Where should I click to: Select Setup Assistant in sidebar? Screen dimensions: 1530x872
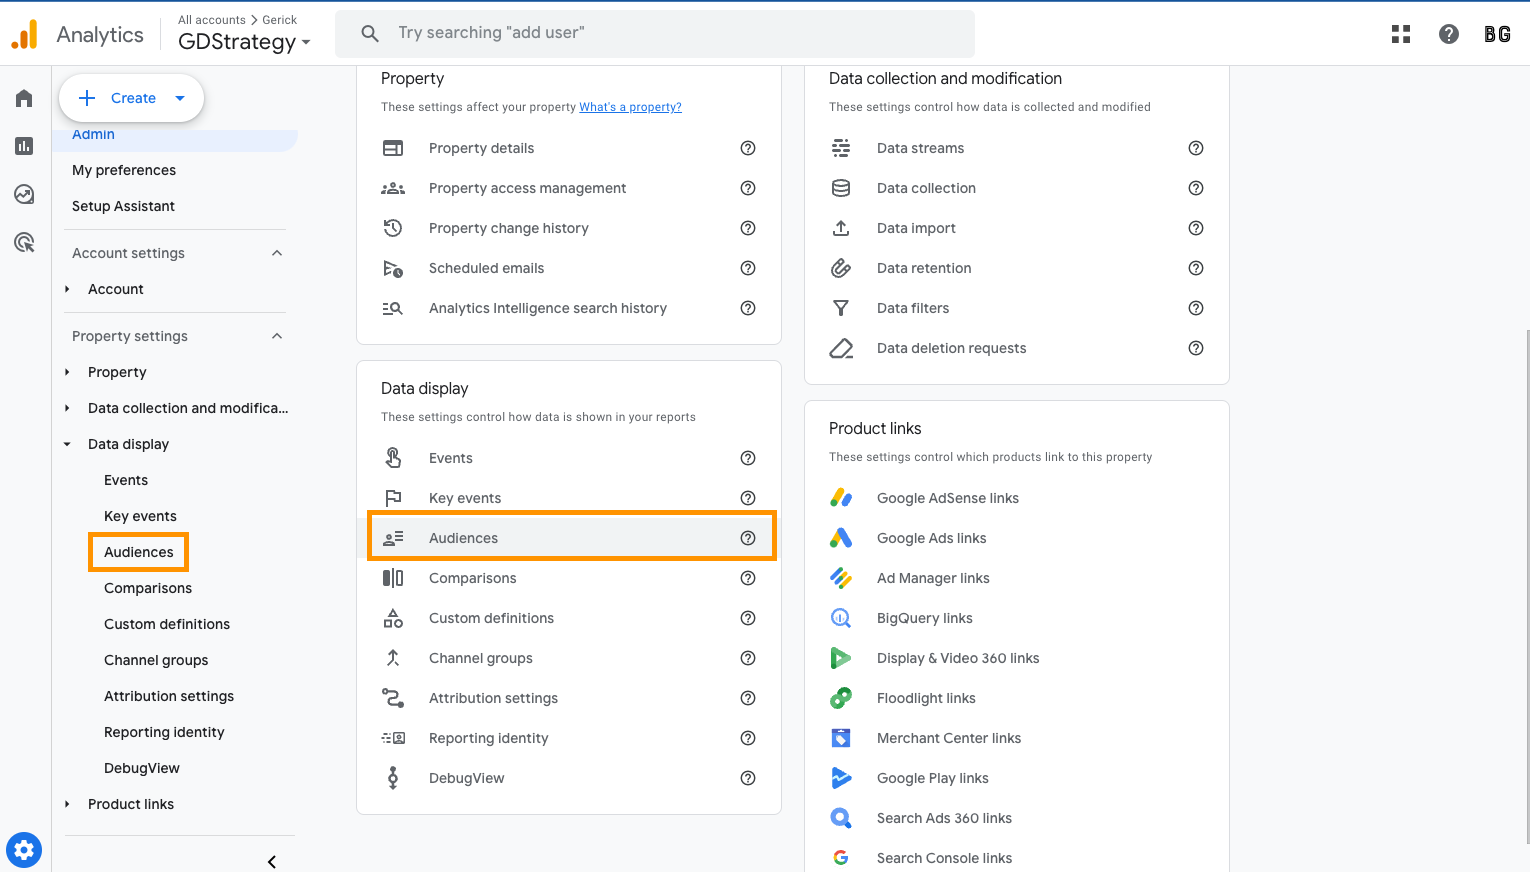click(x=123, y=206)
